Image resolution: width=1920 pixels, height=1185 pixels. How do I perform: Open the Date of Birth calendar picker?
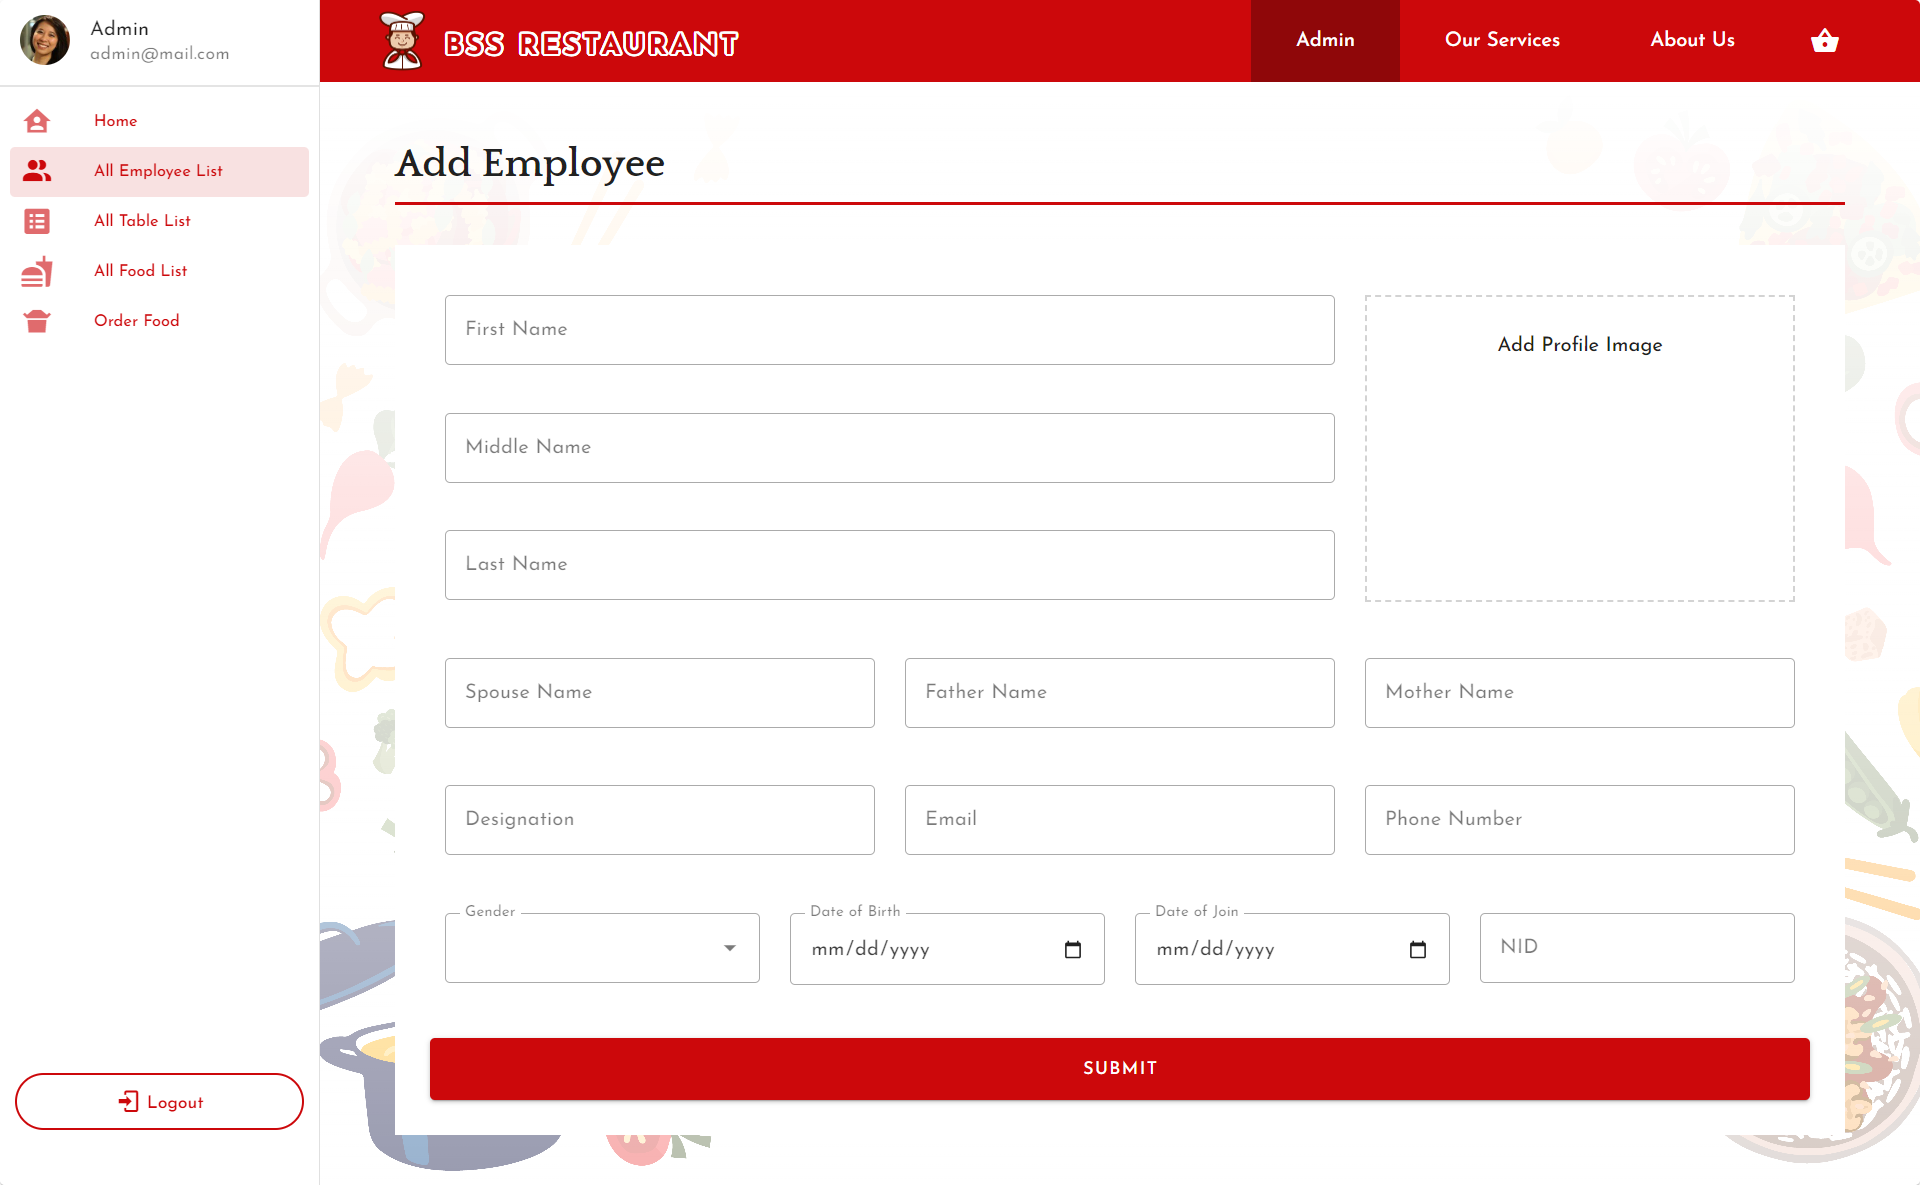(x=1073, y=949)
